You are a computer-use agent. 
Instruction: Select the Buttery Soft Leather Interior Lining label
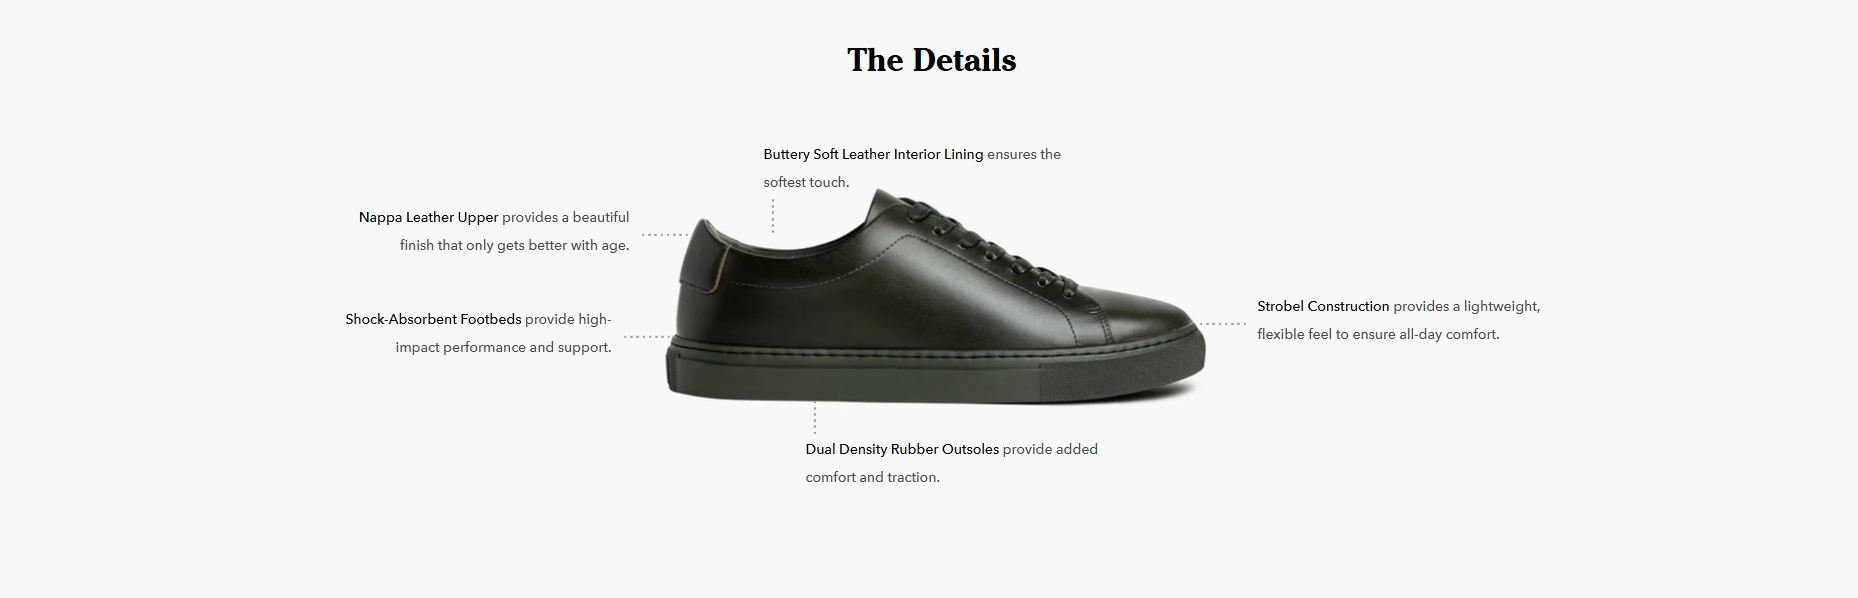(873, 154)
